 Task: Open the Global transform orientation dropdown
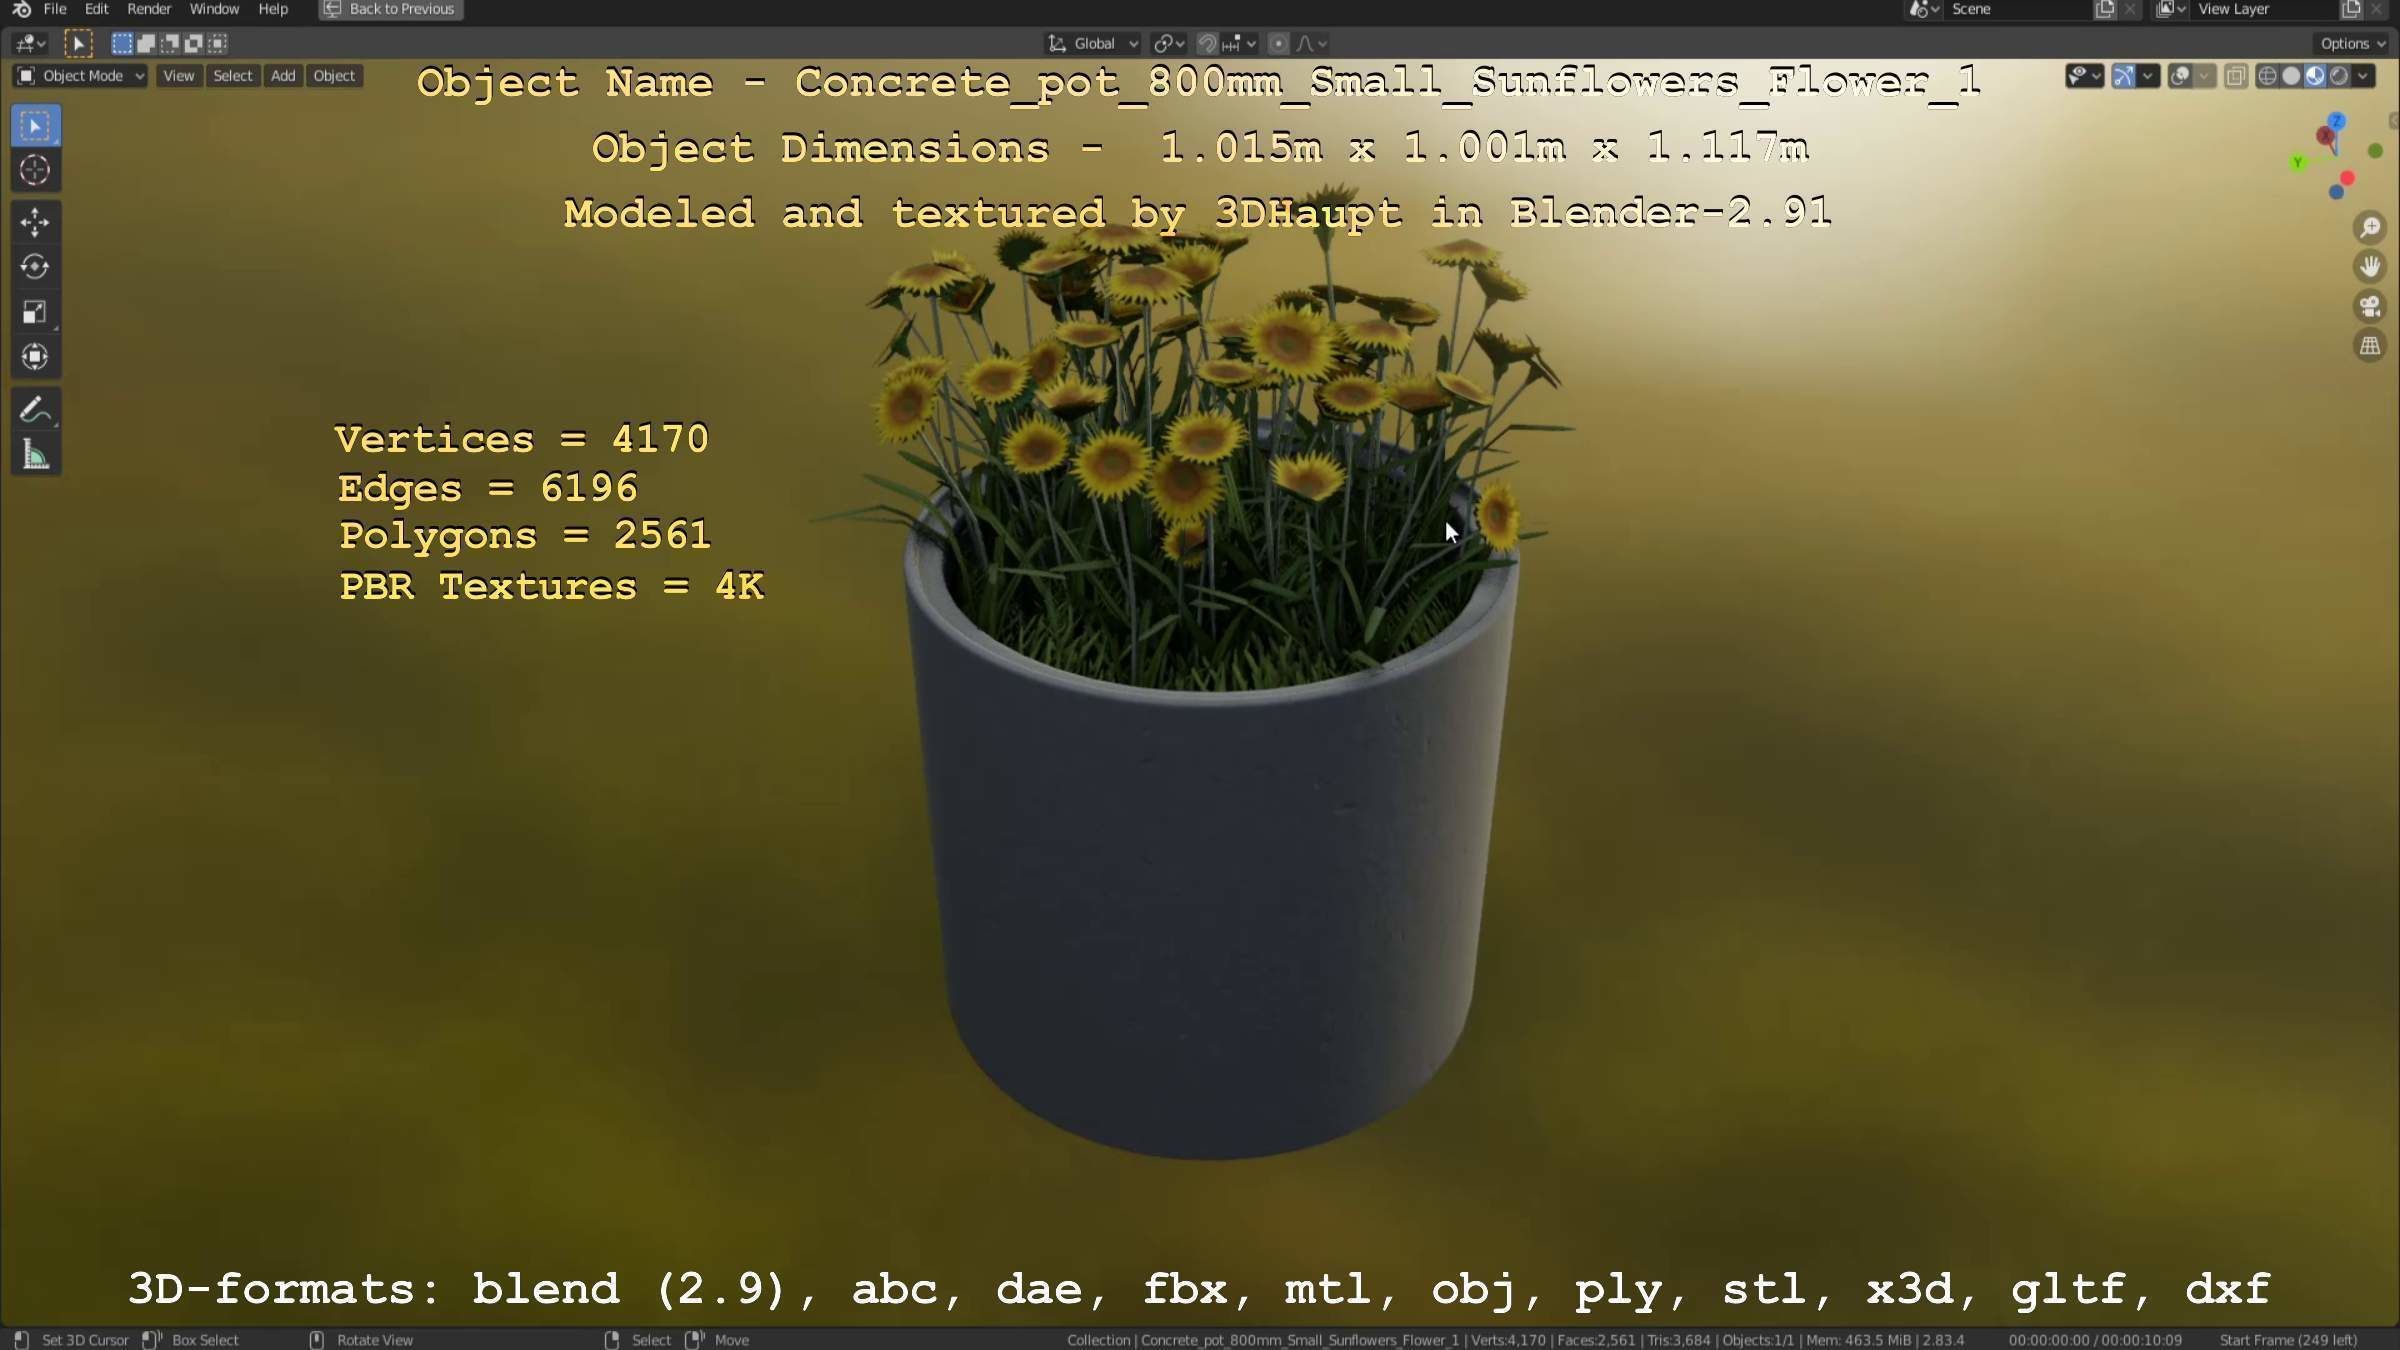coord(1092,43)
